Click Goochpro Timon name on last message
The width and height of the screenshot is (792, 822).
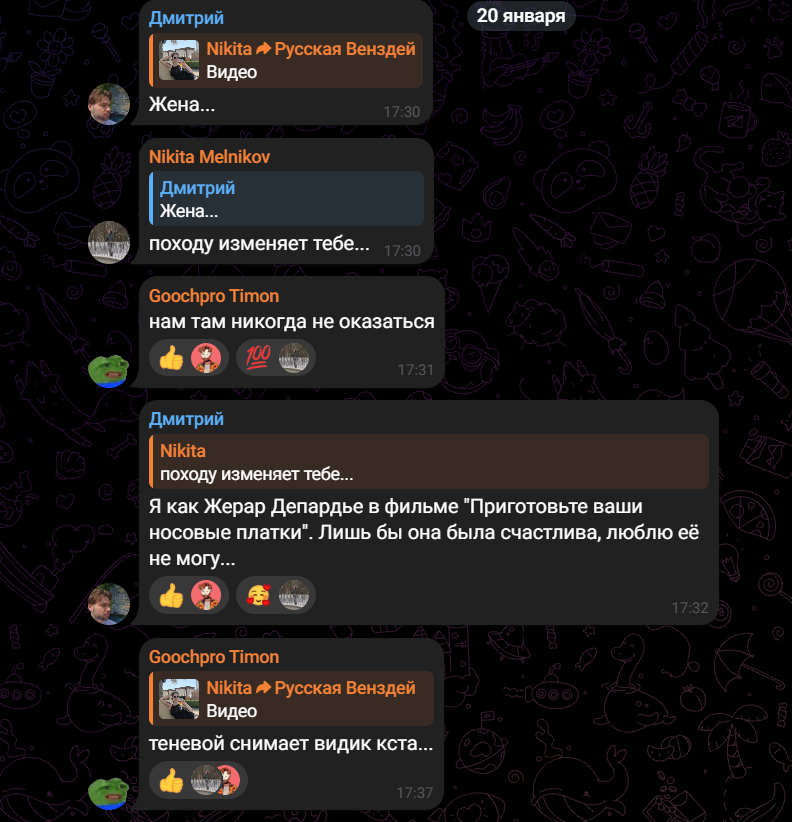214,657
